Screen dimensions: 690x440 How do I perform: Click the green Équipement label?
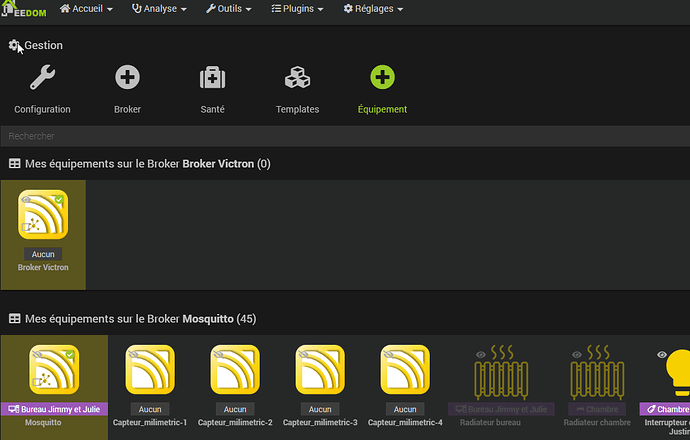382,109
